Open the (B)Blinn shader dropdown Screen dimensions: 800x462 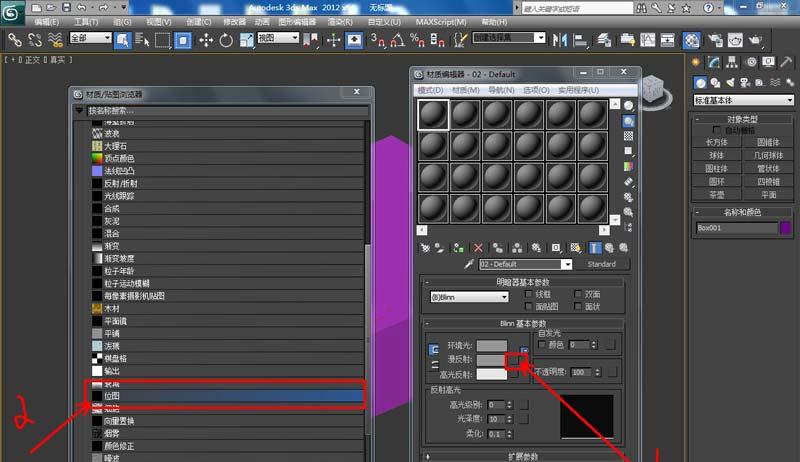coord(469,297)
